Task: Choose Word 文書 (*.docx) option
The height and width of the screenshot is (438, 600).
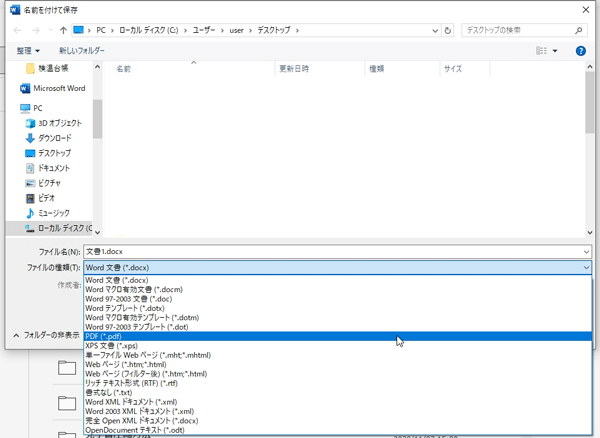Action: click(338, 280)
